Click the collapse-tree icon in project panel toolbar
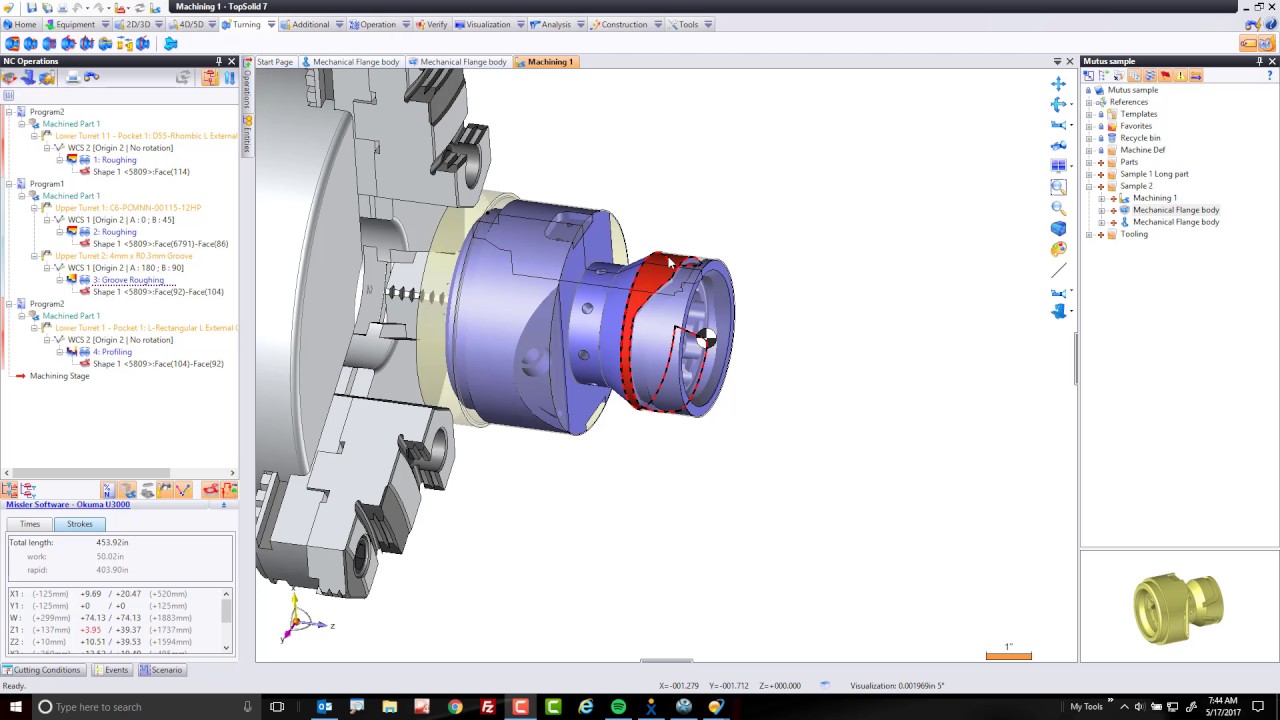 tap(1105, 76)
